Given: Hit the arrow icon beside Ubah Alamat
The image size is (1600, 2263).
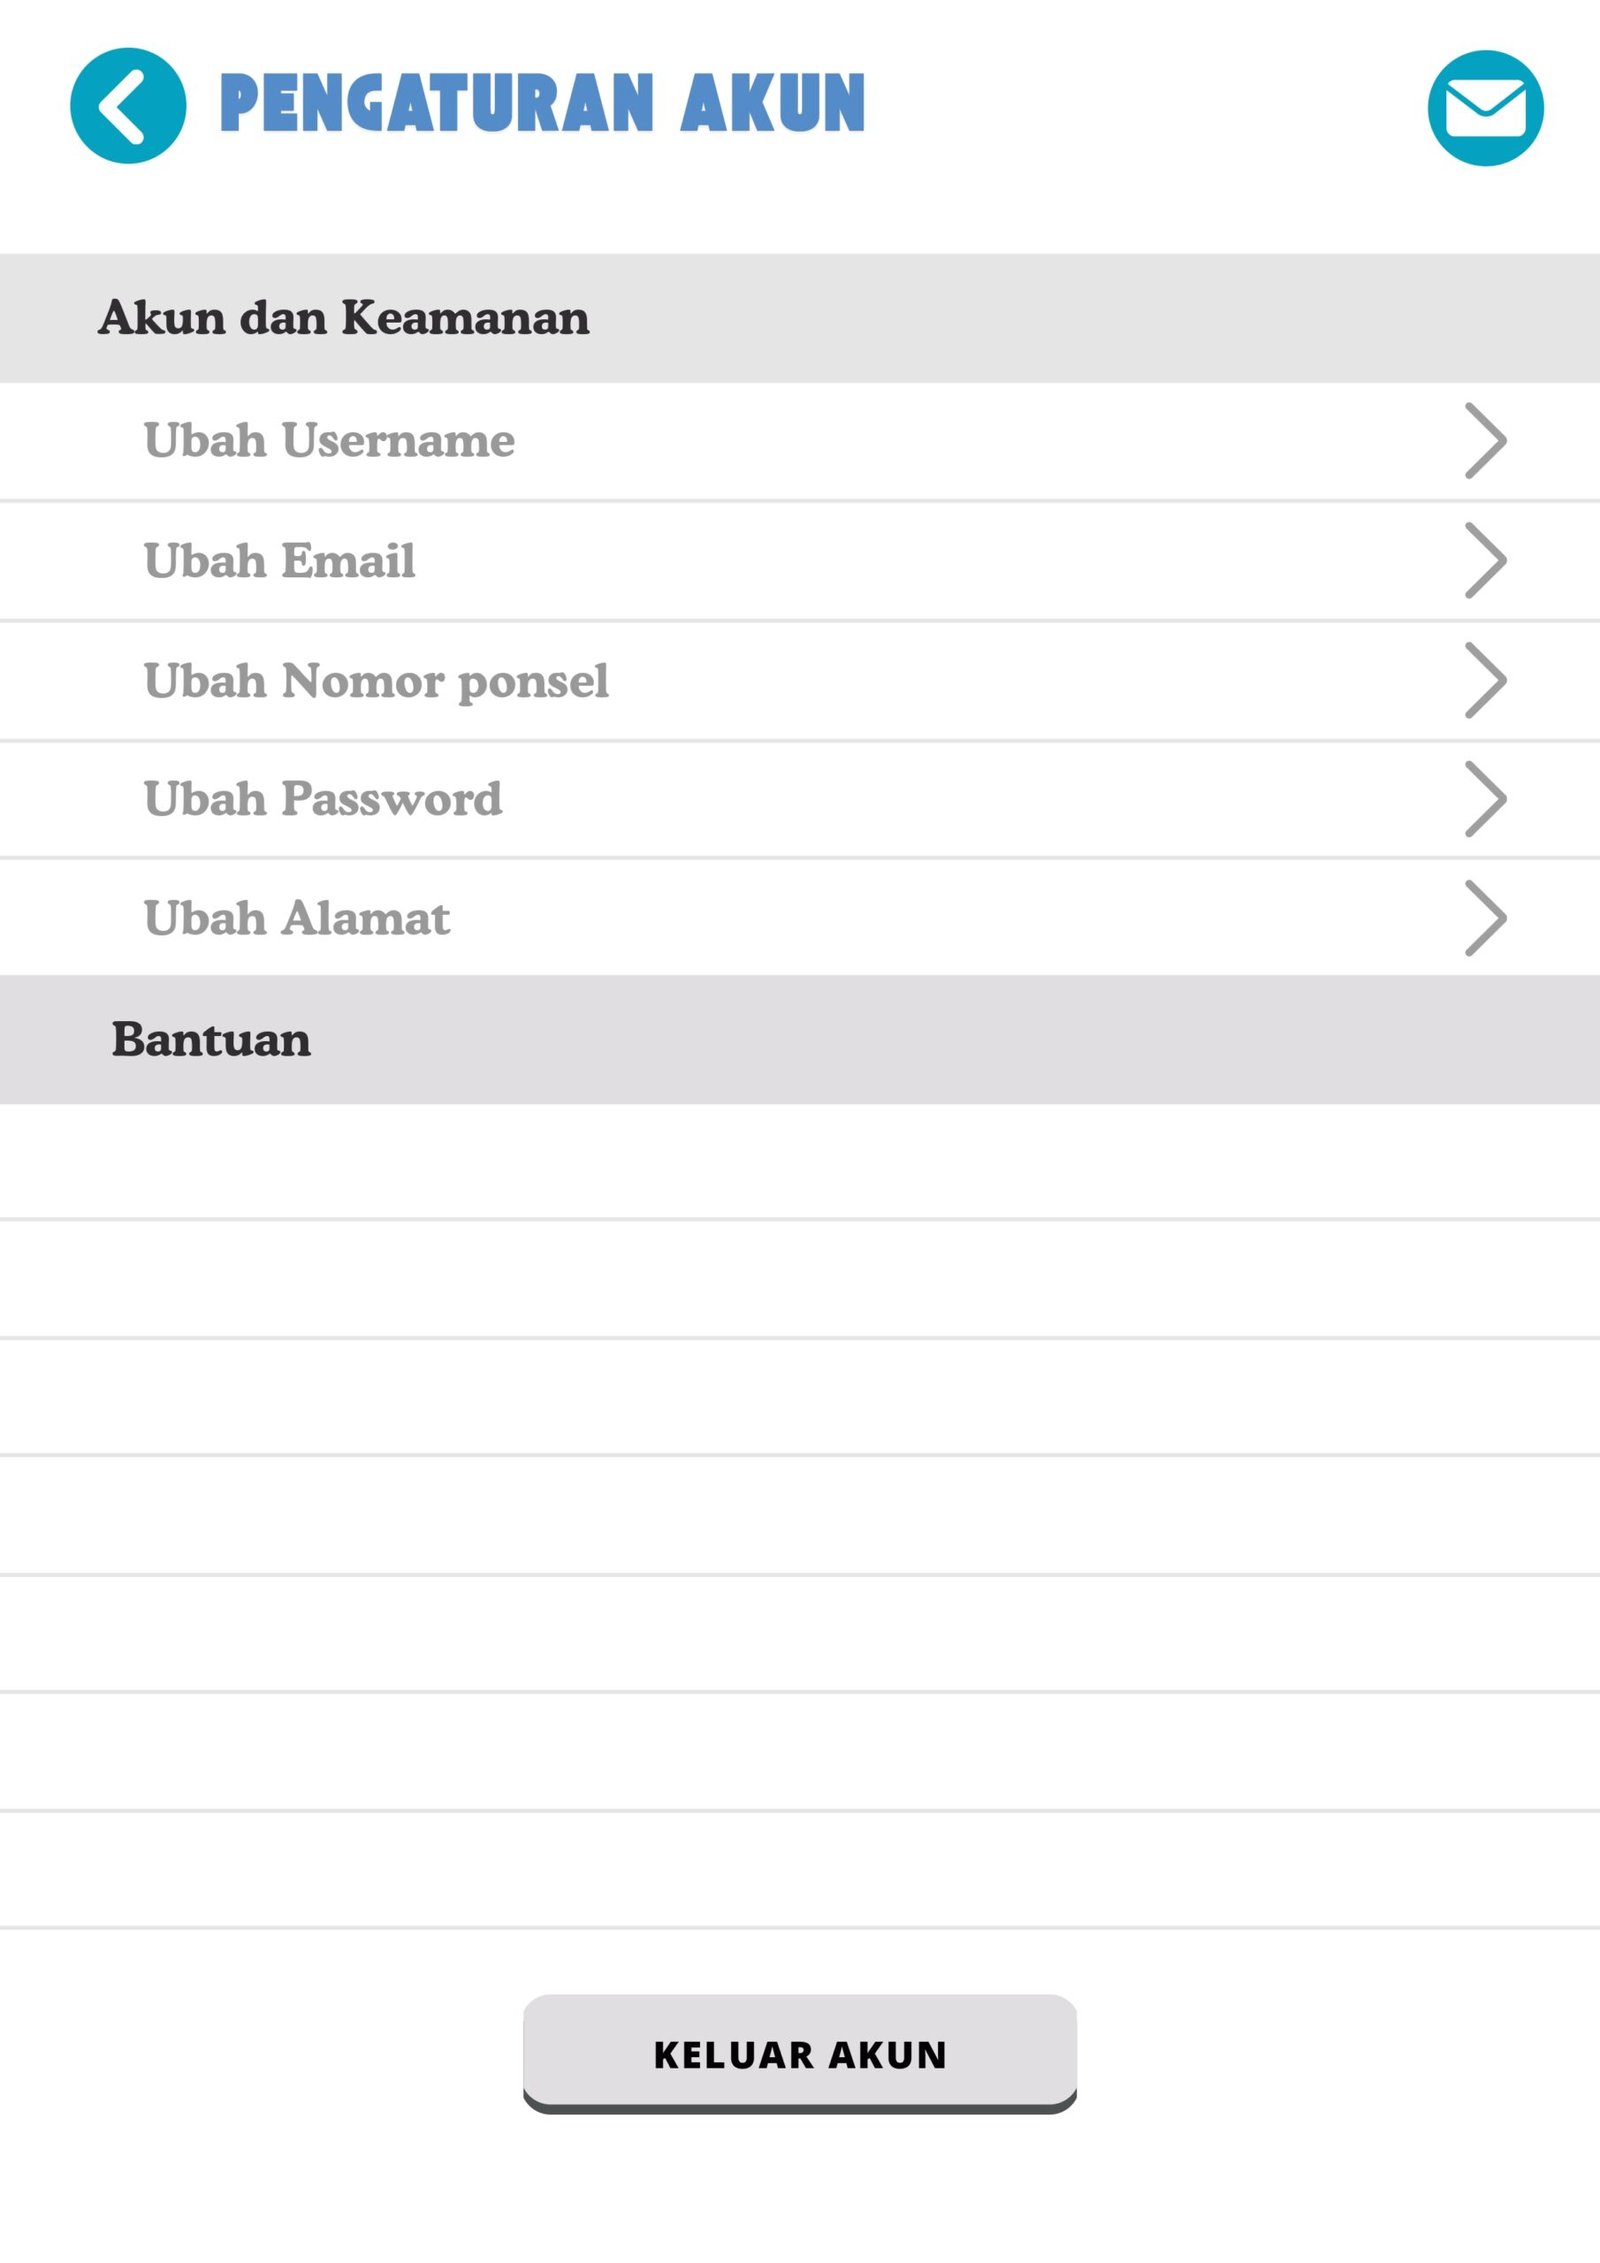Looking at the screenshot, I should [1485, 918].
